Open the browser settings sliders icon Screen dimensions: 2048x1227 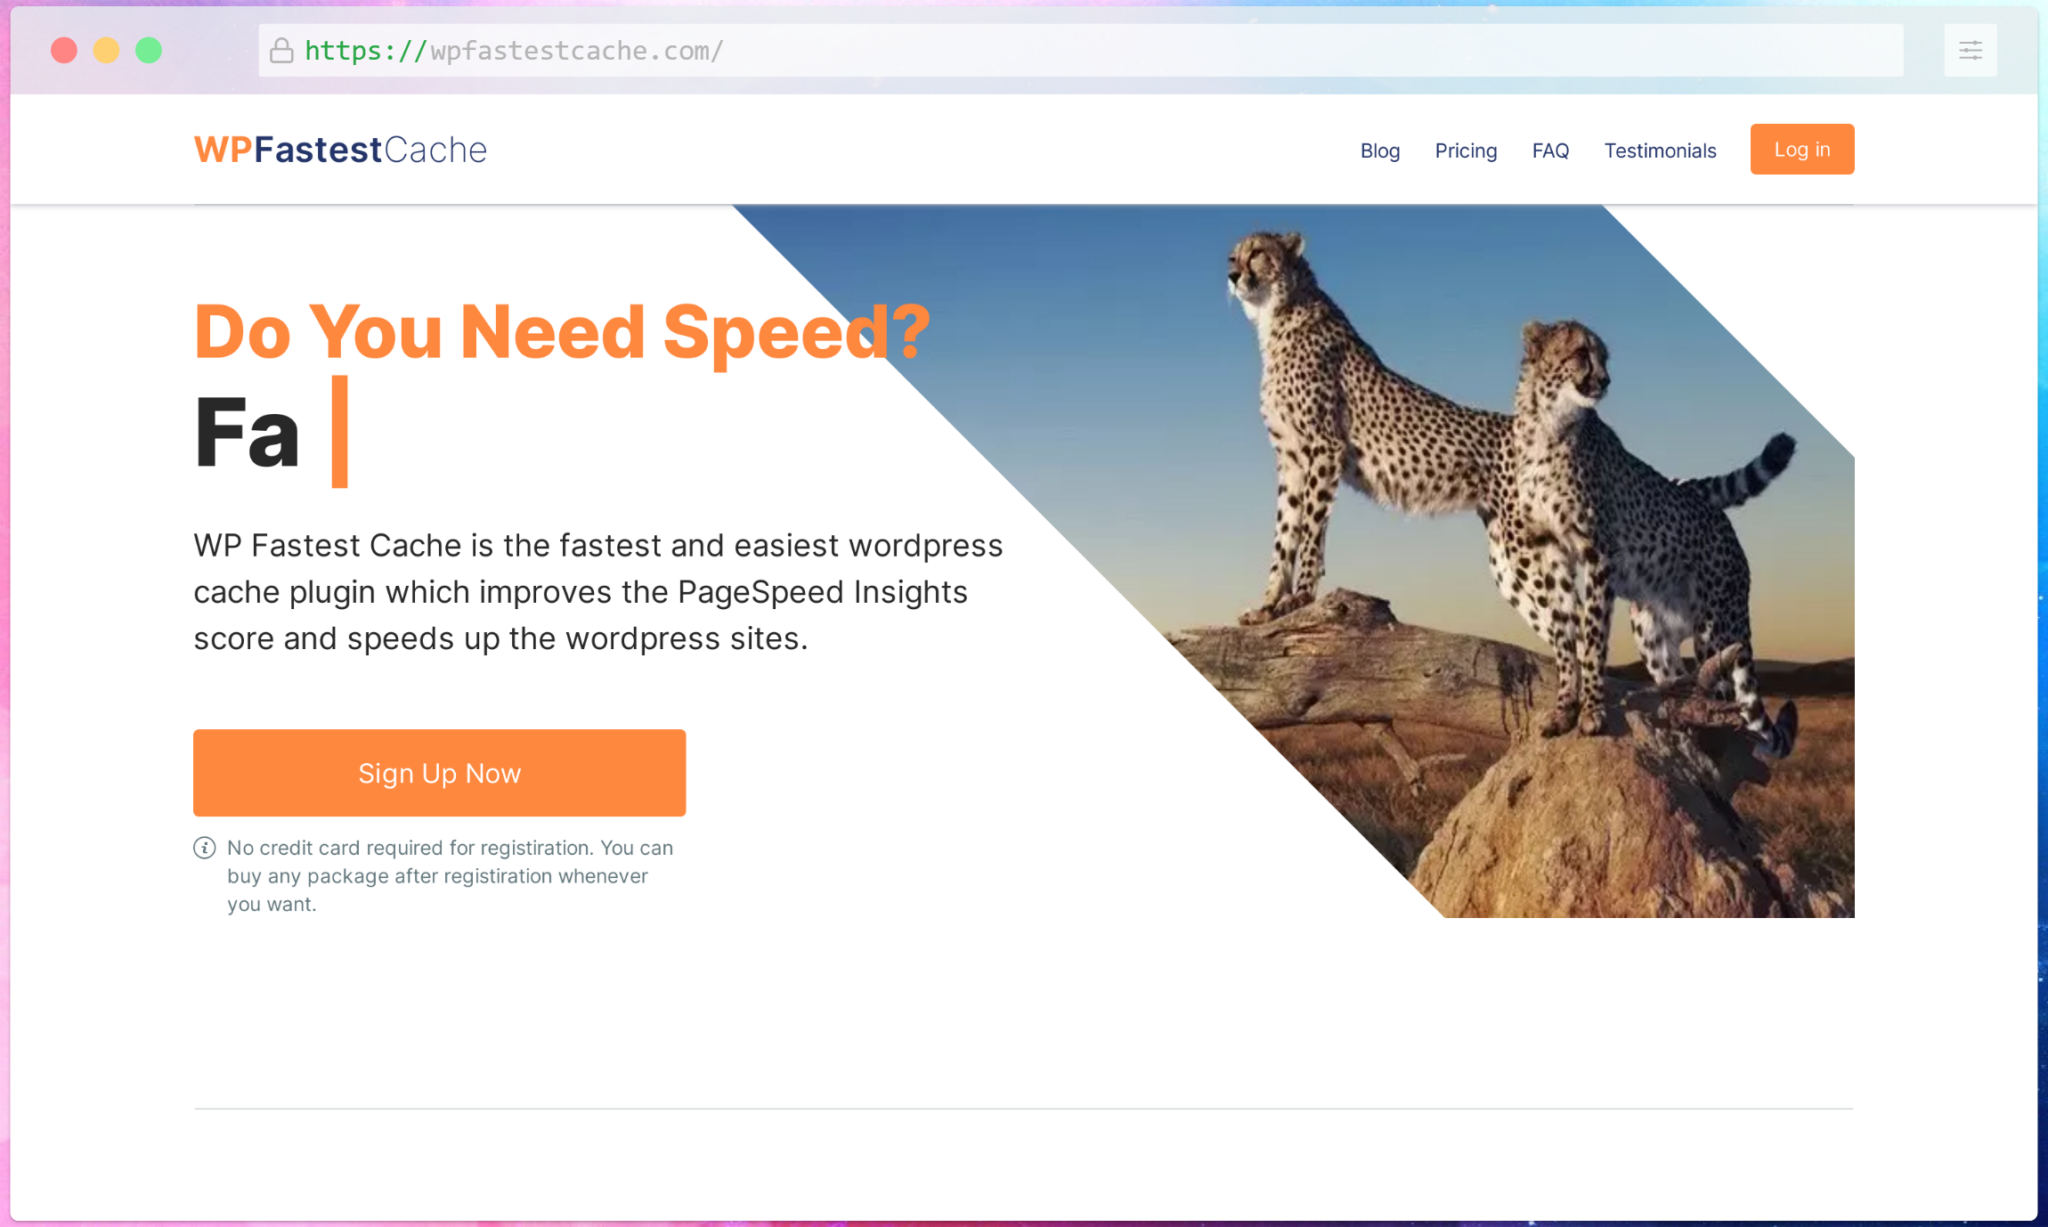[1970, 50]
